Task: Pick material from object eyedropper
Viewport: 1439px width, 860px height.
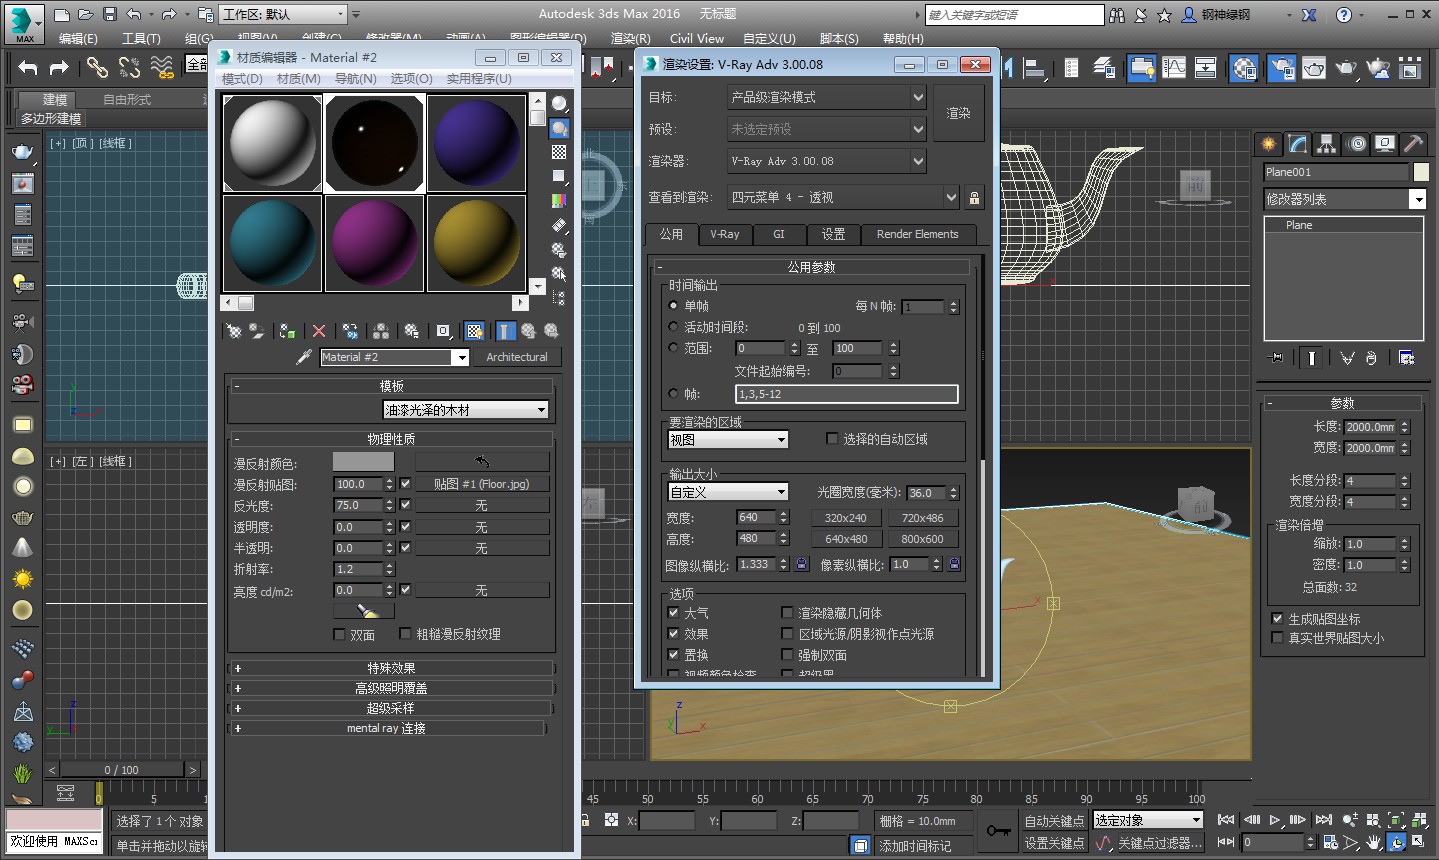Action: pyautogui.click(x=304, y=357)
